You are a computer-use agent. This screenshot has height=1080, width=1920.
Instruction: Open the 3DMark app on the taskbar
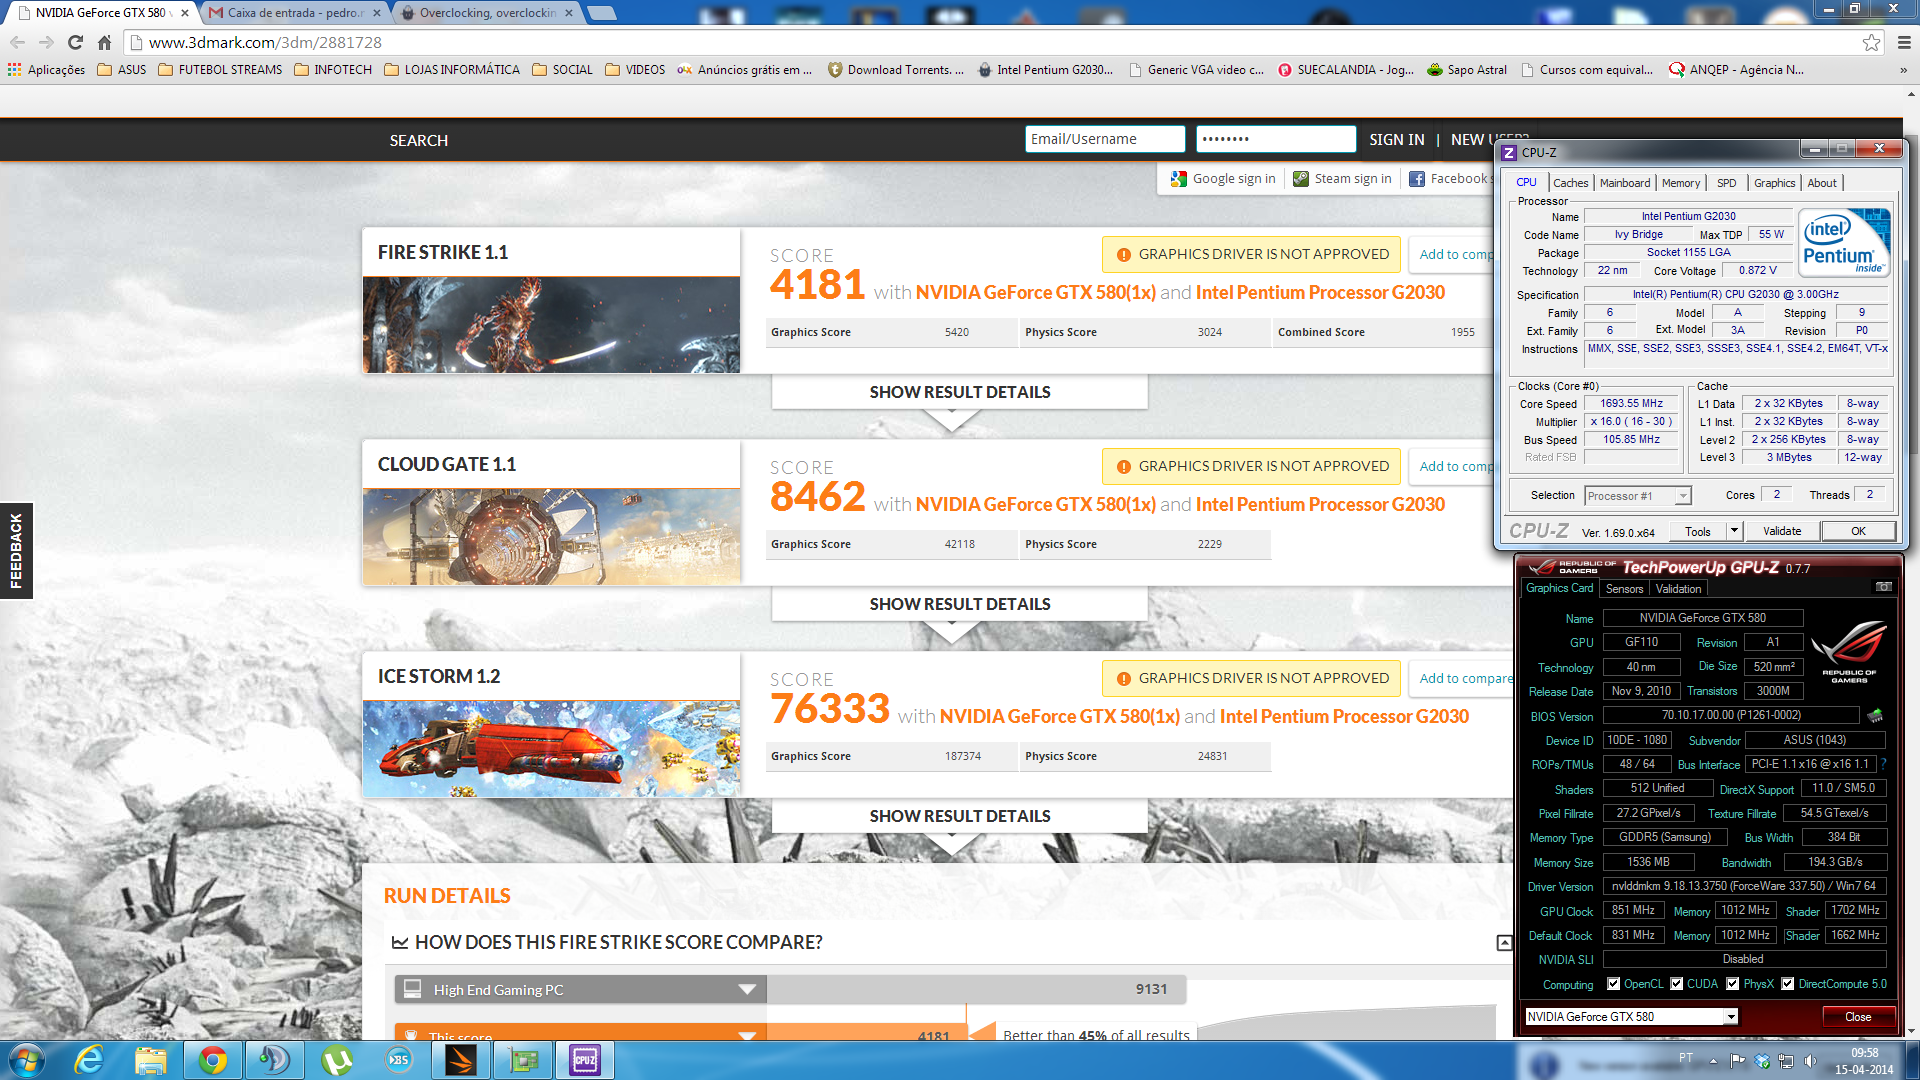point(461,1060)
